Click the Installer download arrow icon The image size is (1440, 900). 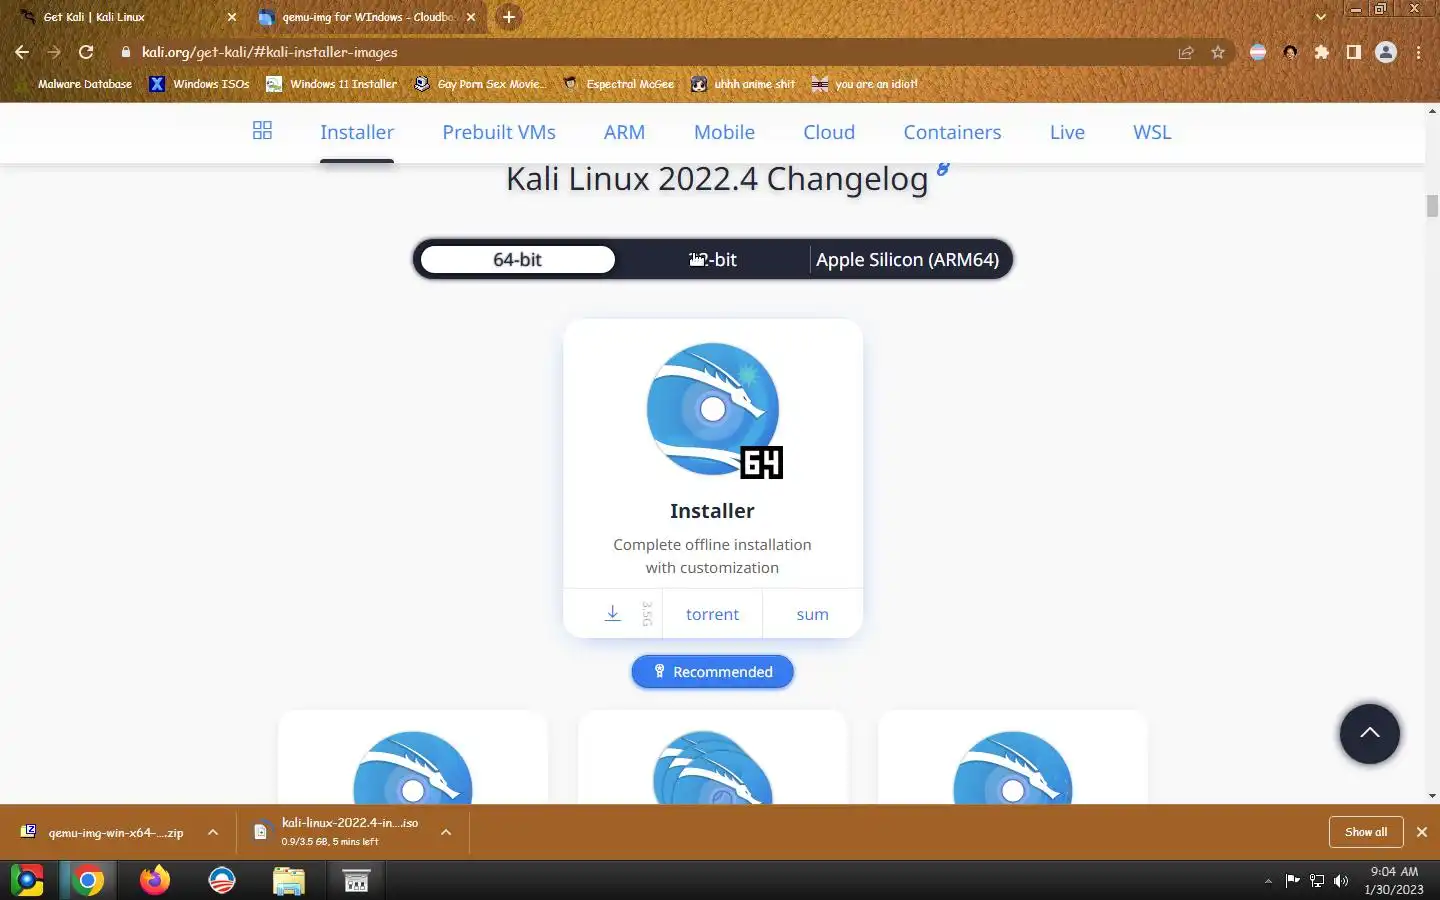tap(613, 613)
